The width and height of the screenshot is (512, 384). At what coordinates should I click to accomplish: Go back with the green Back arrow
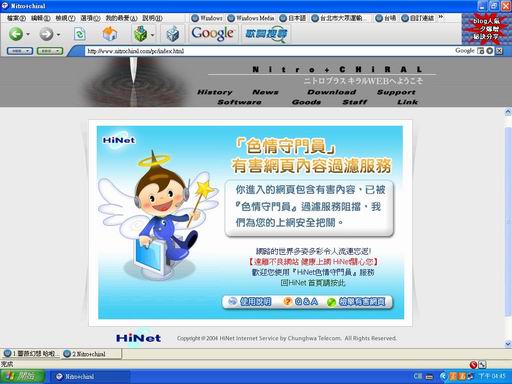16,34
